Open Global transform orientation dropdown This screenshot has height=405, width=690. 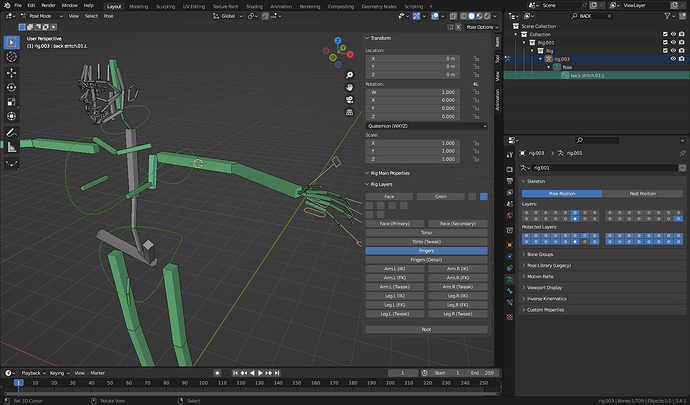coord(228,16)
